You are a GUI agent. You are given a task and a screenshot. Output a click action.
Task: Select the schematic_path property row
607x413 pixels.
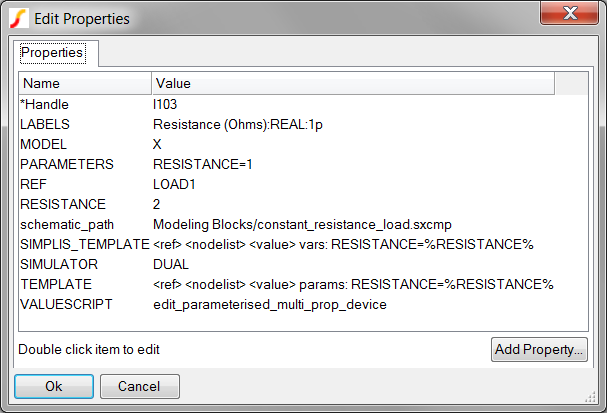(303, 224)
